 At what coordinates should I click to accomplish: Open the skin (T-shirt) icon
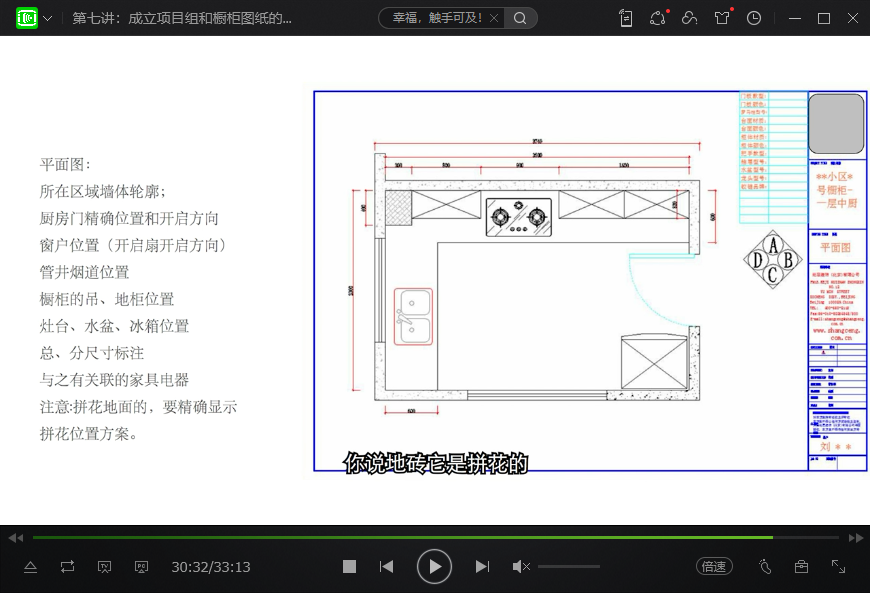(722, 18)
